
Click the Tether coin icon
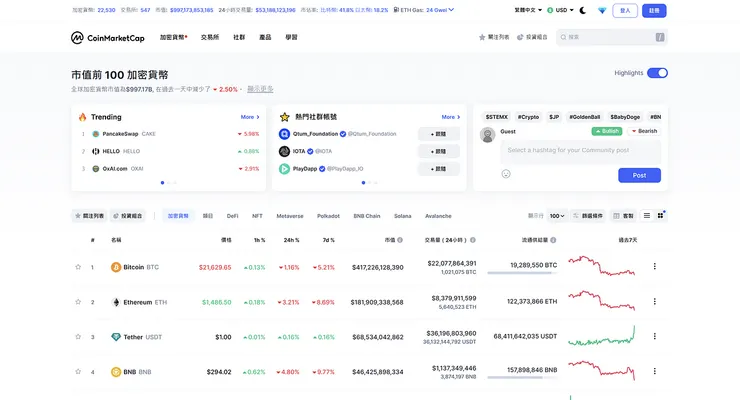click(116, 337)
